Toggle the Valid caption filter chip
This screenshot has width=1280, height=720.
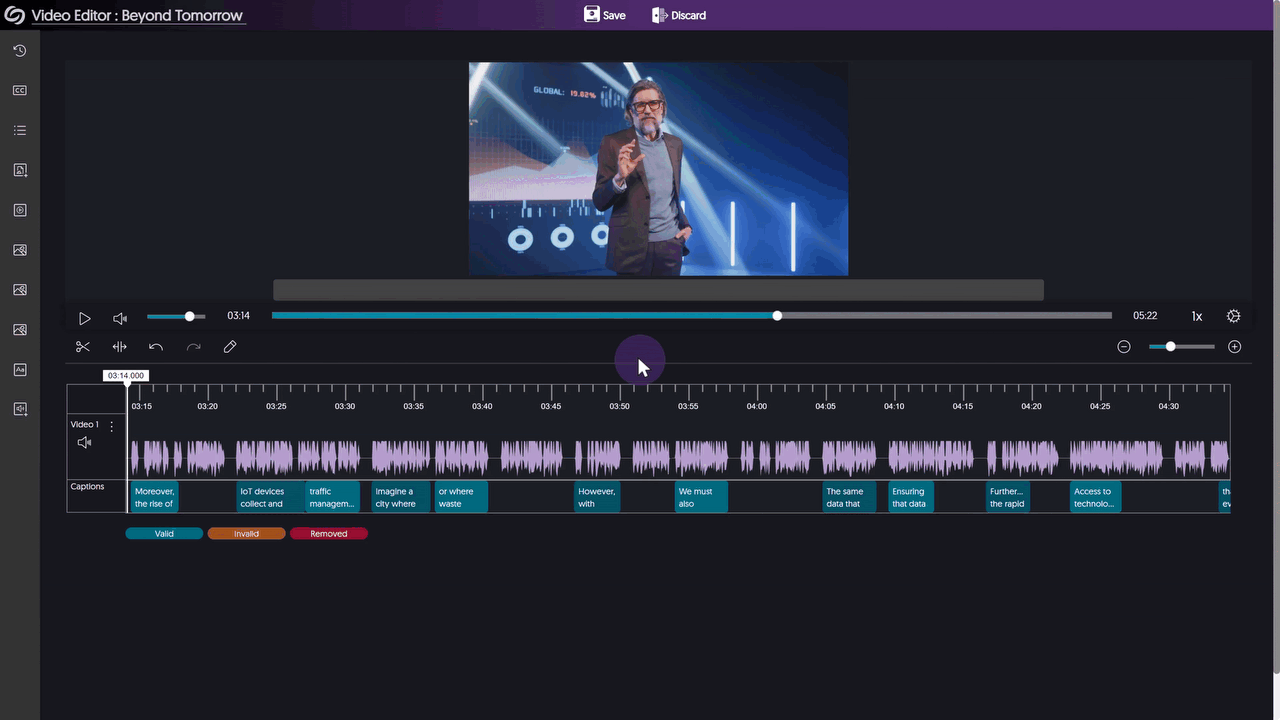click(163, 533)
